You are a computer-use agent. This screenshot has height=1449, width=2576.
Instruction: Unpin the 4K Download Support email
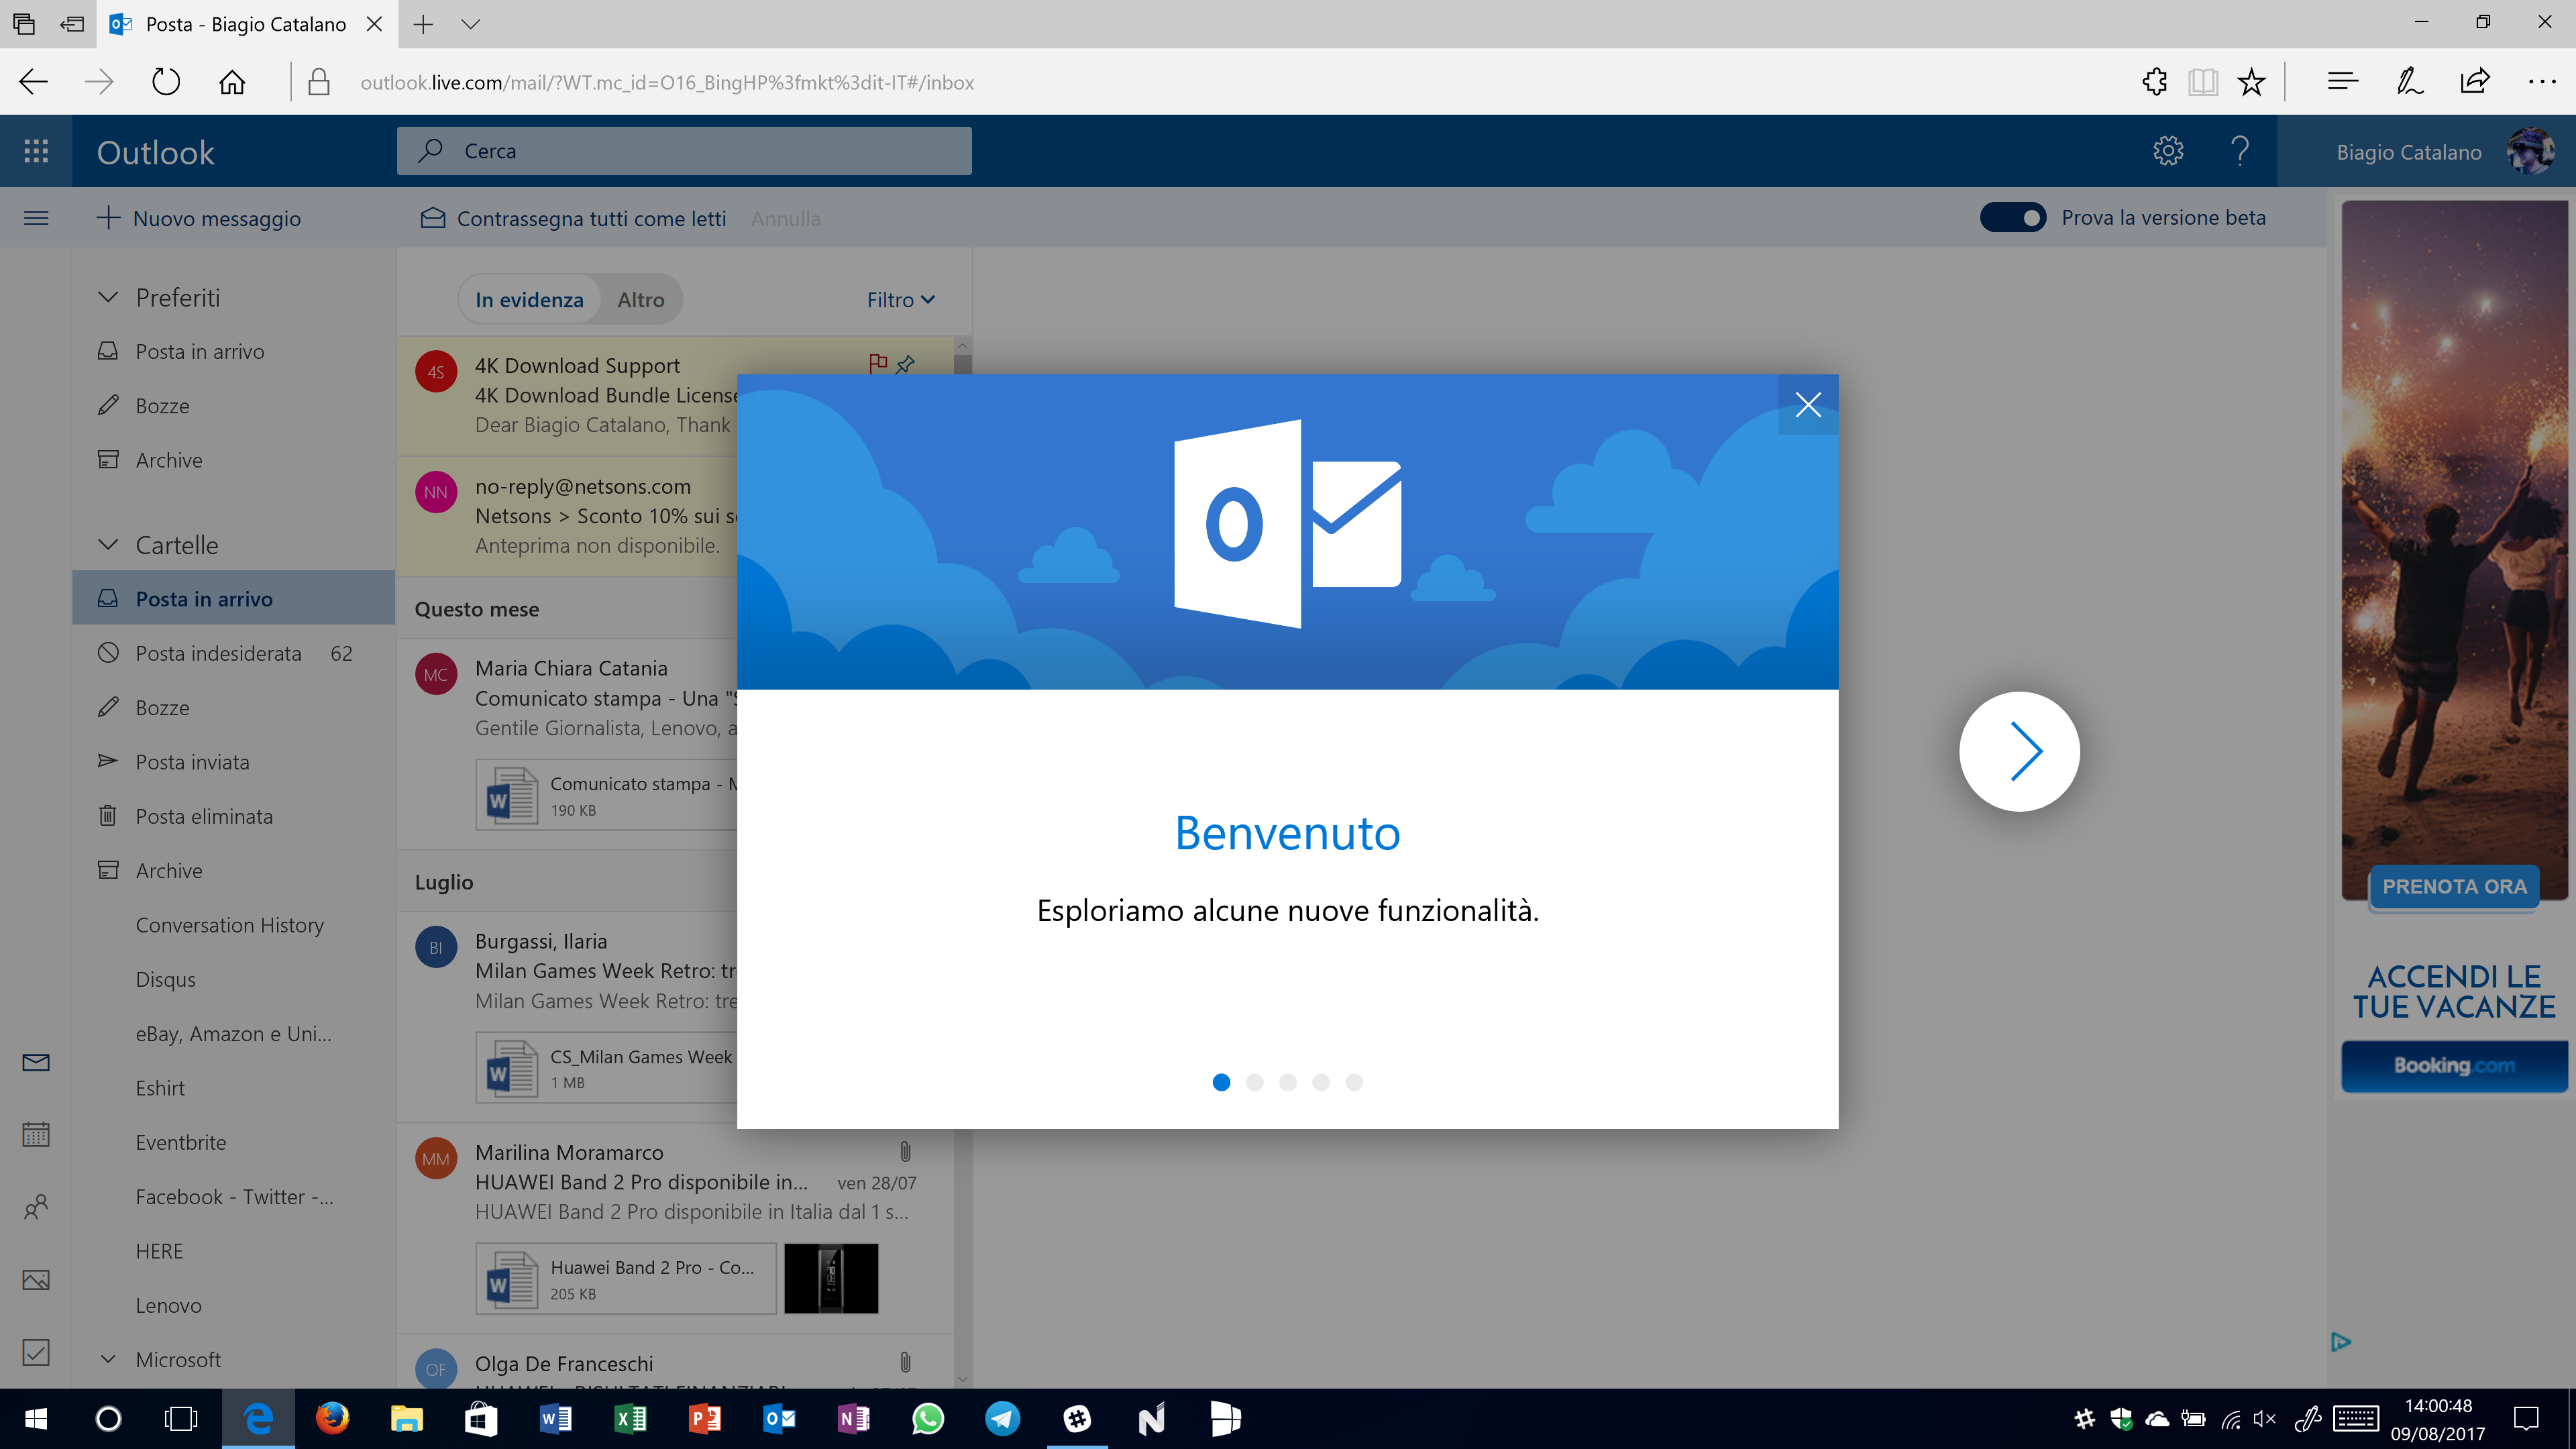[906, 364]
